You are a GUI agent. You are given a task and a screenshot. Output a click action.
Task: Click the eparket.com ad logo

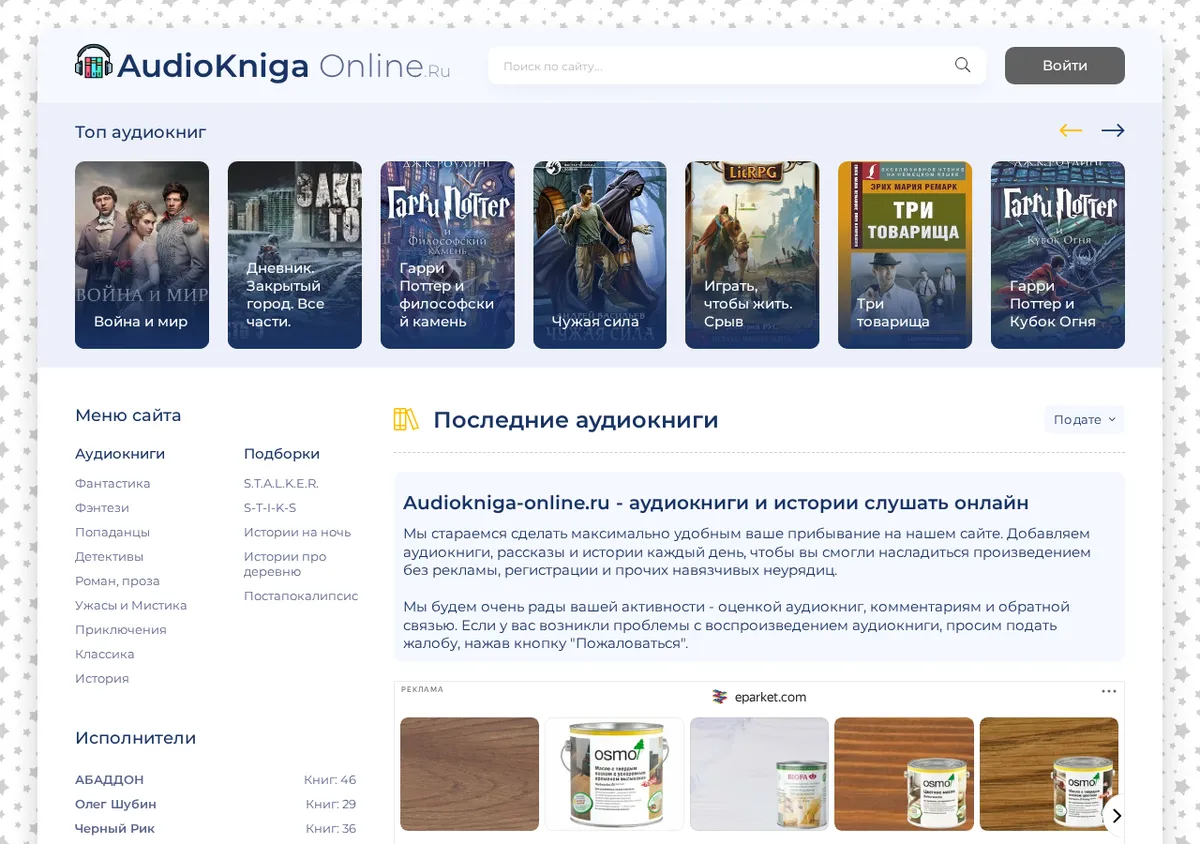(x=720, y=696)
